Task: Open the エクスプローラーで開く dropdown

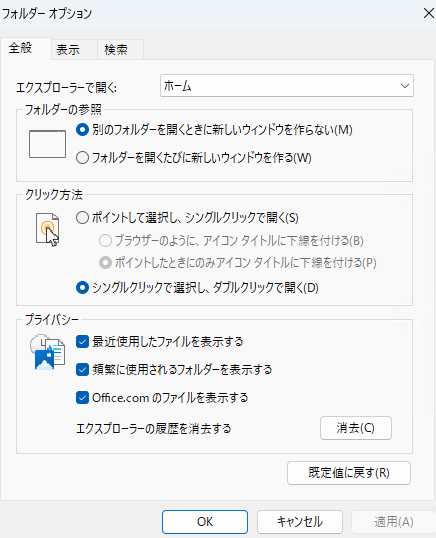Action: pyautogui.click(x=287, y=86)
